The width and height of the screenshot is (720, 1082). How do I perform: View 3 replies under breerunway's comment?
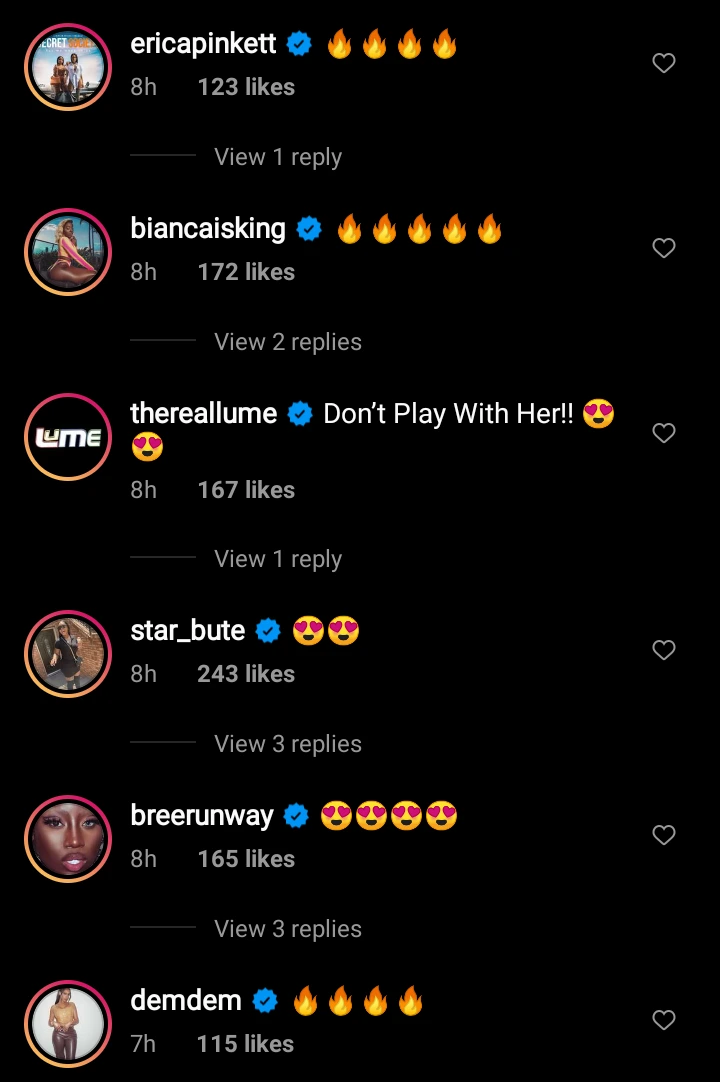click(288, 928)
